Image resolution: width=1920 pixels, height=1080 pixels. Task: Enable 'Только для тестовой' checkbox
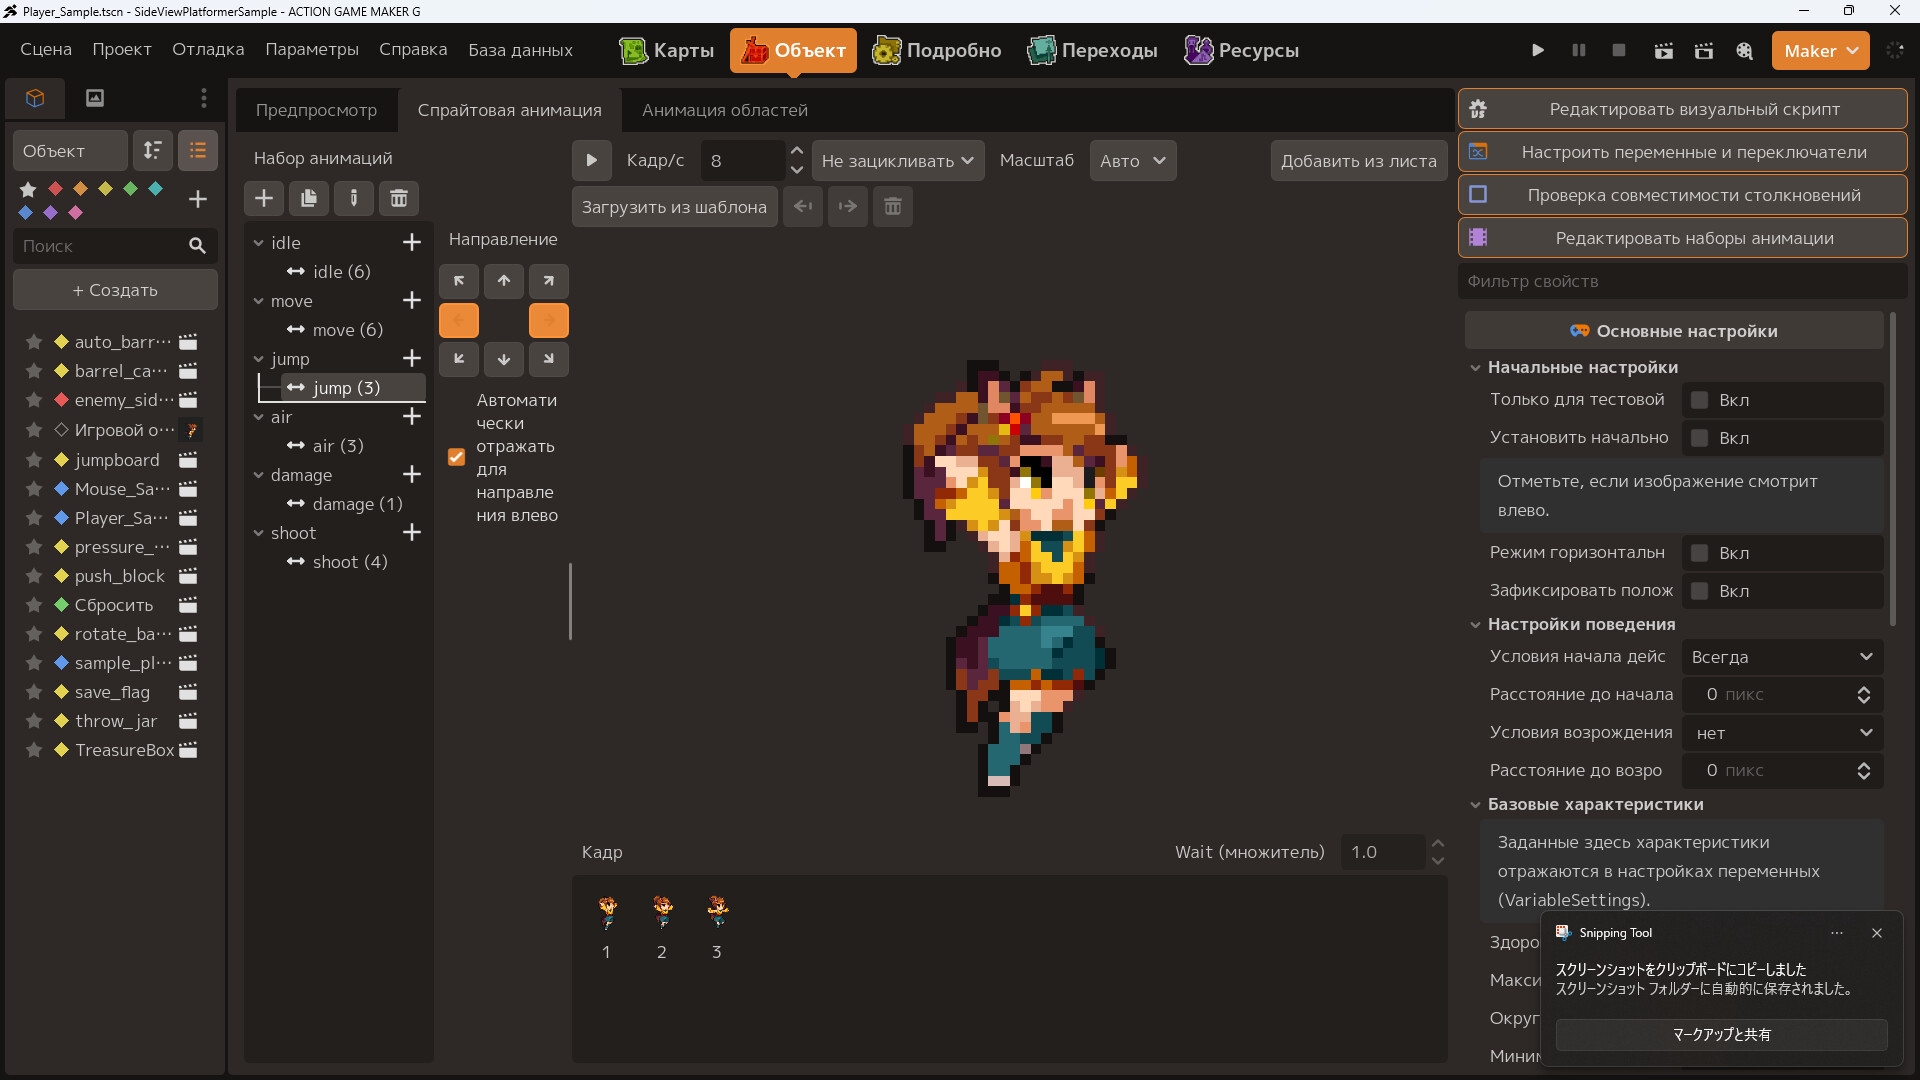coord(1699,400)
